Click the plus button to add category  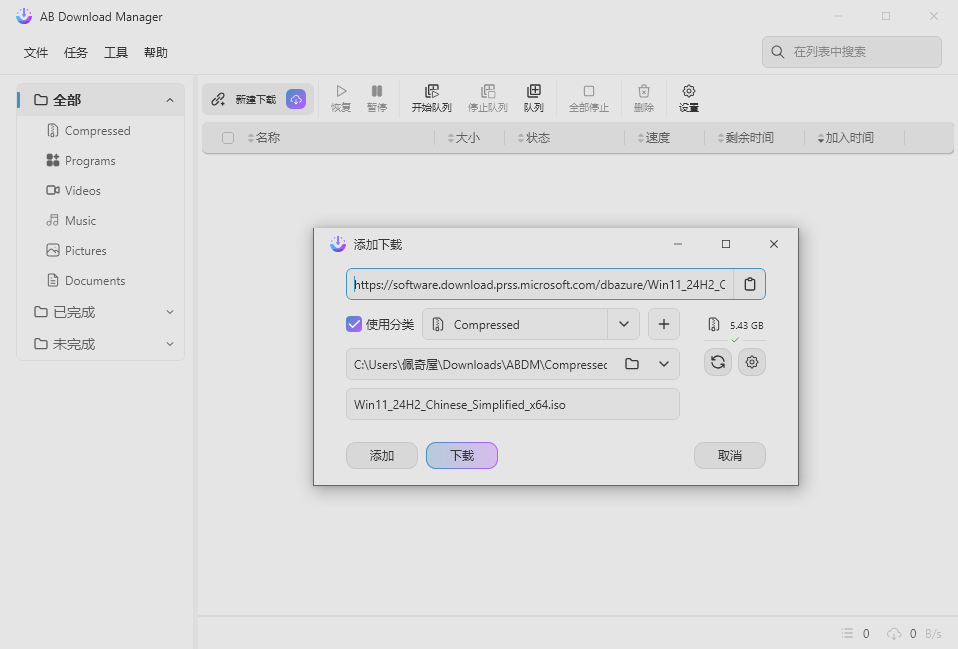(664, 324)
